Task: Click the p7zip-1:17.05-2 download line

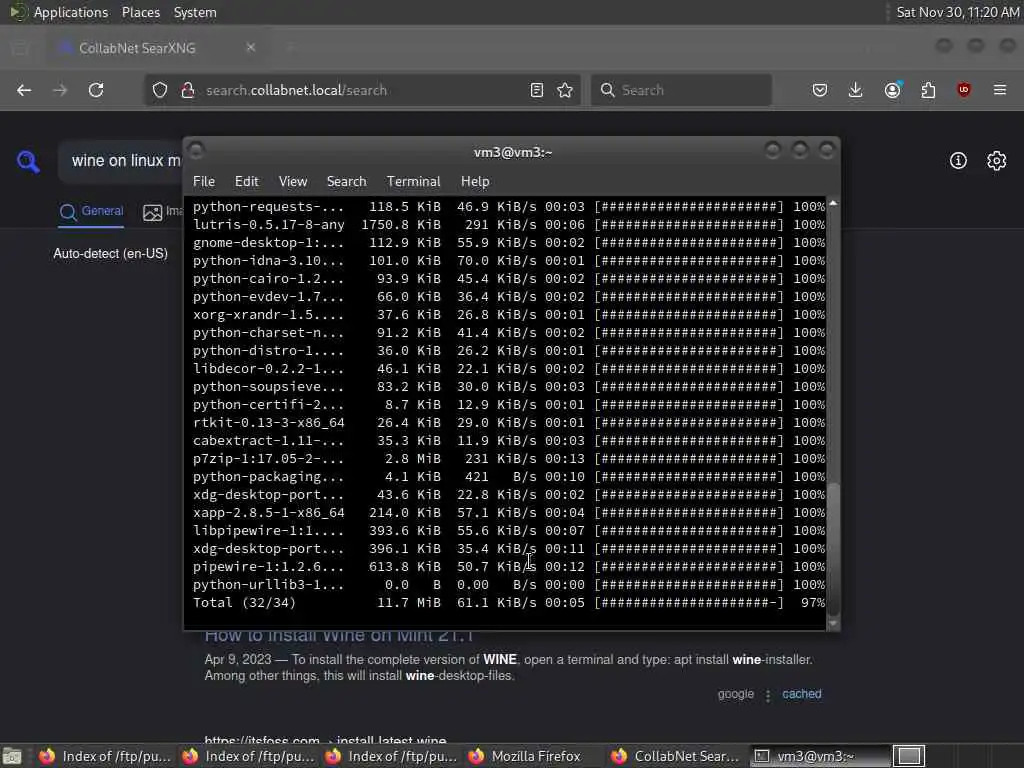Action: click(x=509, y=458)
